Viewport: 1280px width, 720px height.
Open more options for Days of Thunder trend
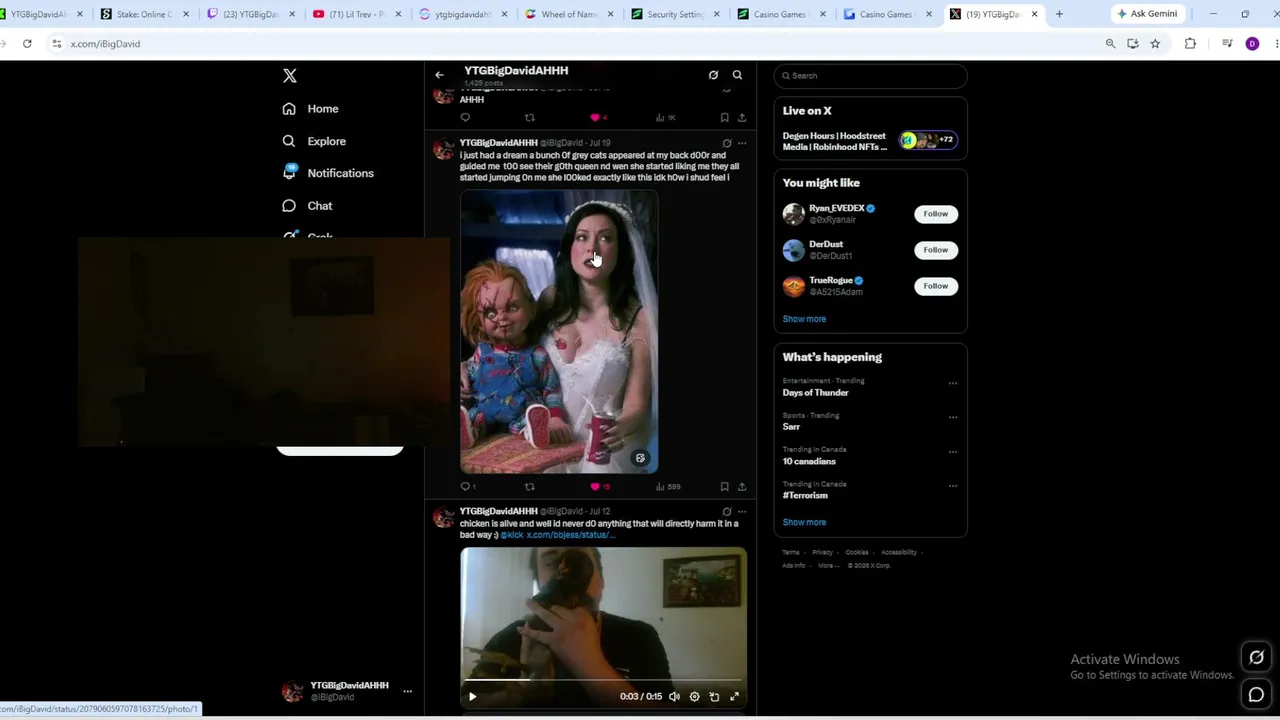(953, 383)
